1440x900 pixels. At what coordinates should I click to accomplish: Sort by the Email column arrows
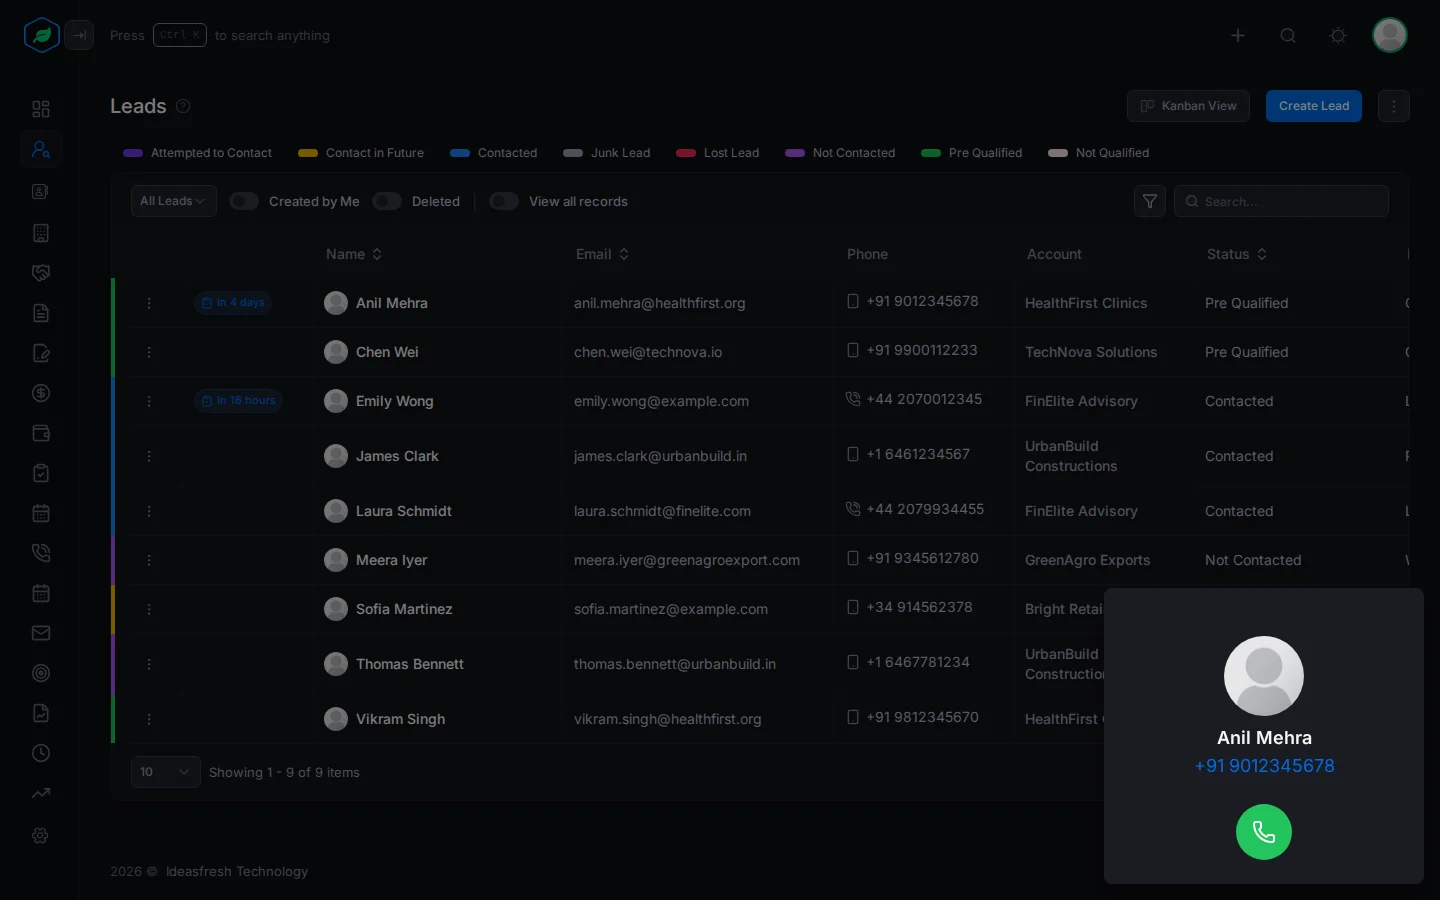[x=624, y=254]
